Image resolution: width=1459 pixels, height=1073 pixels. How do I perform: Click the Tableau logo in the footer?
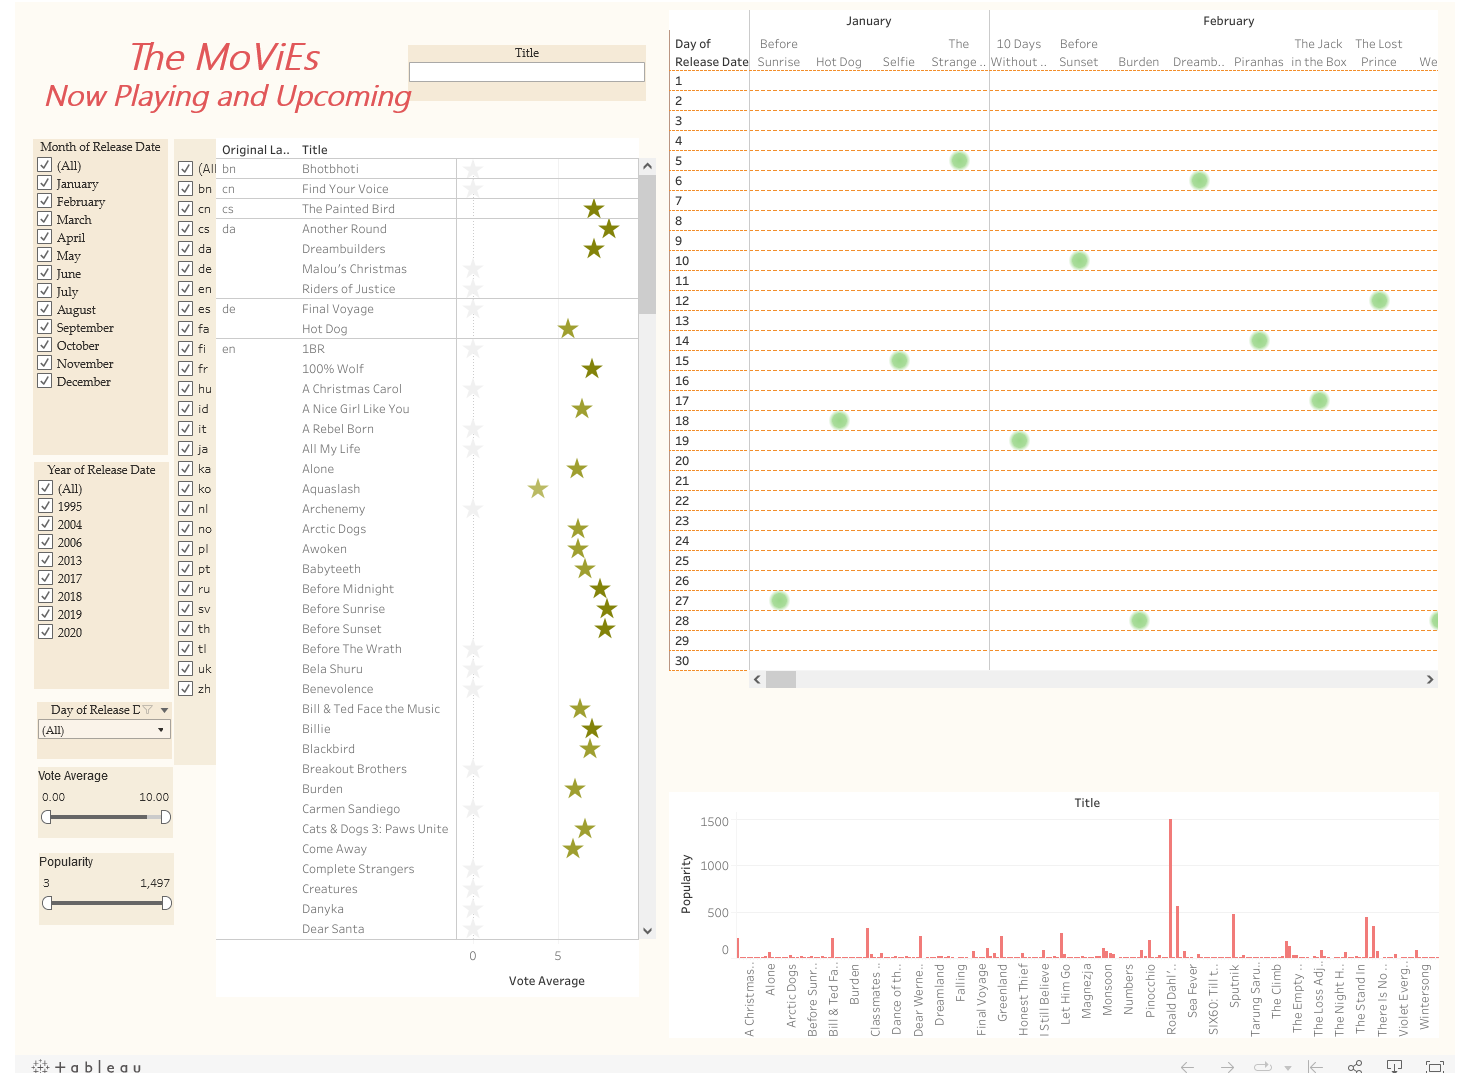pos(87,1067)
